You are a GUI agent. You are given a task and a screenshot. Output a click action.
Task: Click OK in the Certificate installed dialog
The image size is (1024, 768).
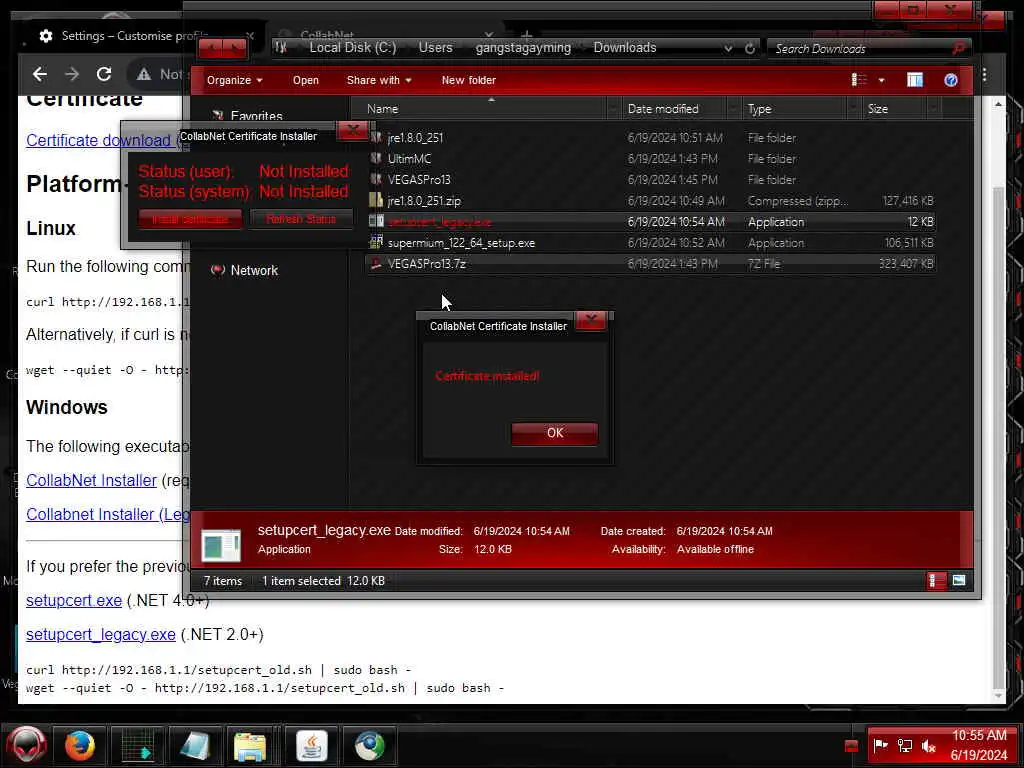click(x=554, y=433)
